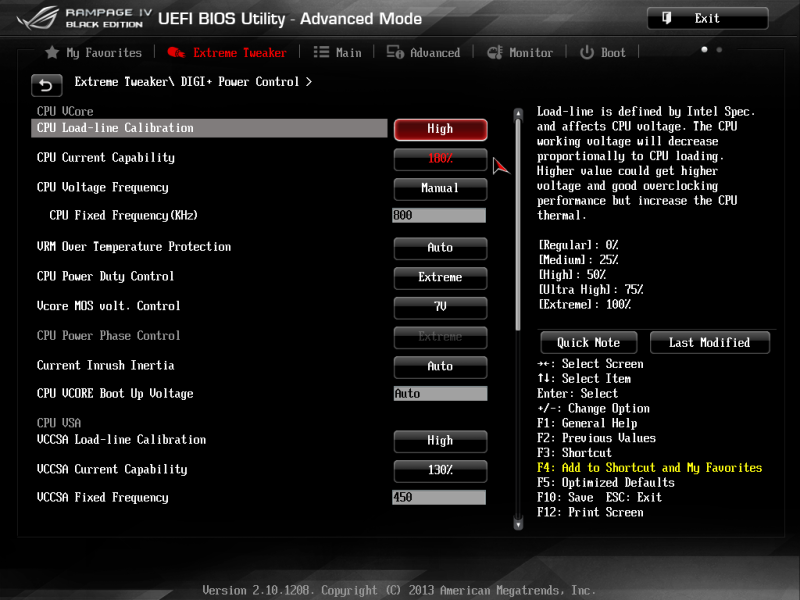Open VRM Over Temperature Protection dropdown
The image size is (800, 600).
(x=440, y=247)
